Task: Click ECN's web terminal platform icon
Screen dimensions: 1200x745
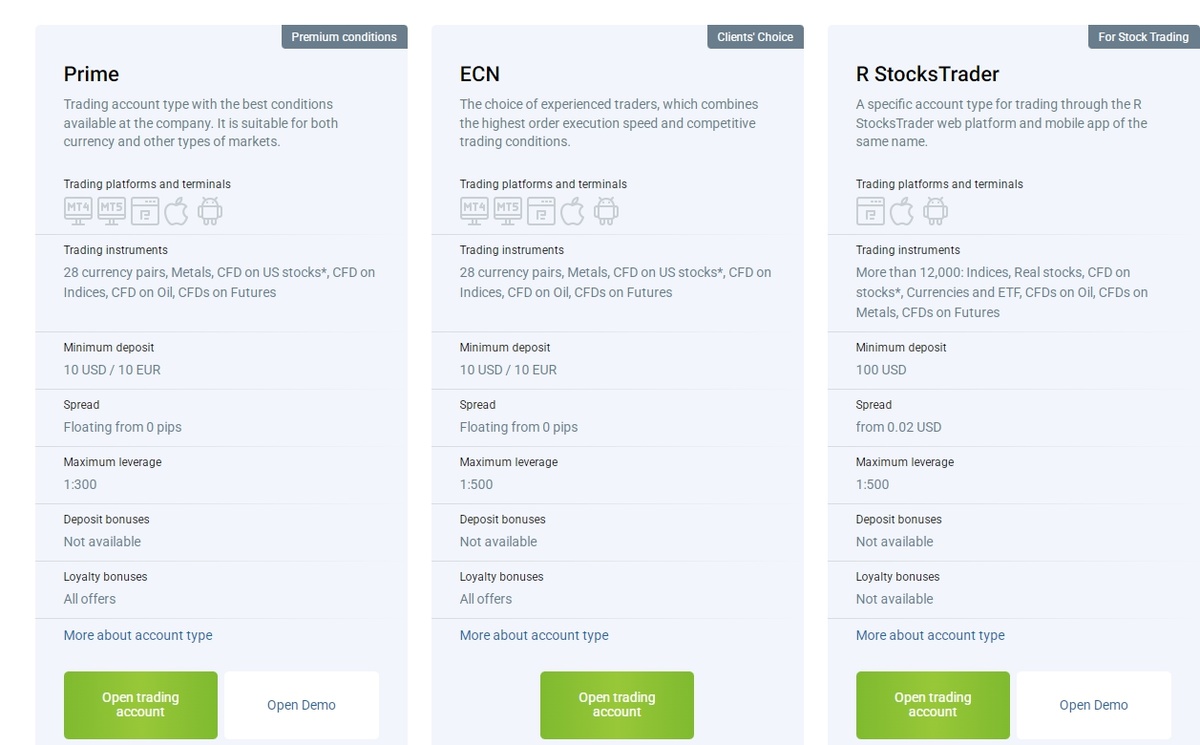Action: point(541,210)
